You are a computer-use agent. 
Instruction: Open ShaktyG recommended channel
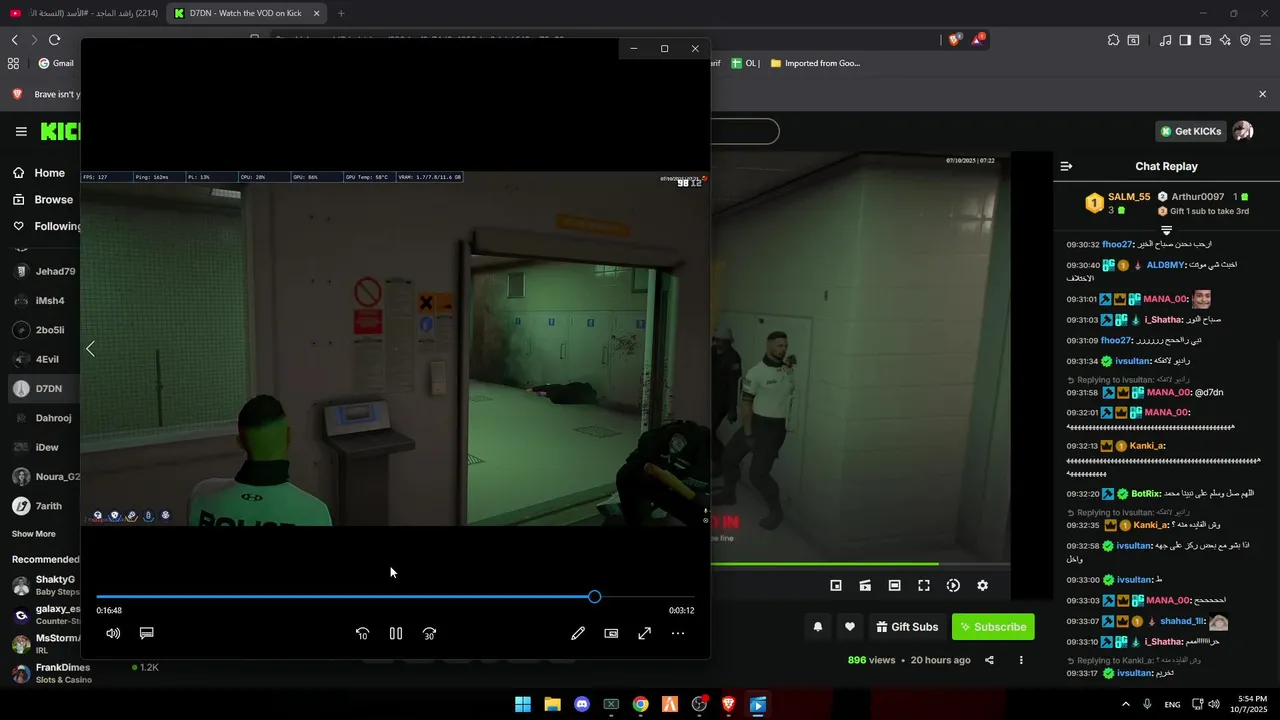pos(45,585)
